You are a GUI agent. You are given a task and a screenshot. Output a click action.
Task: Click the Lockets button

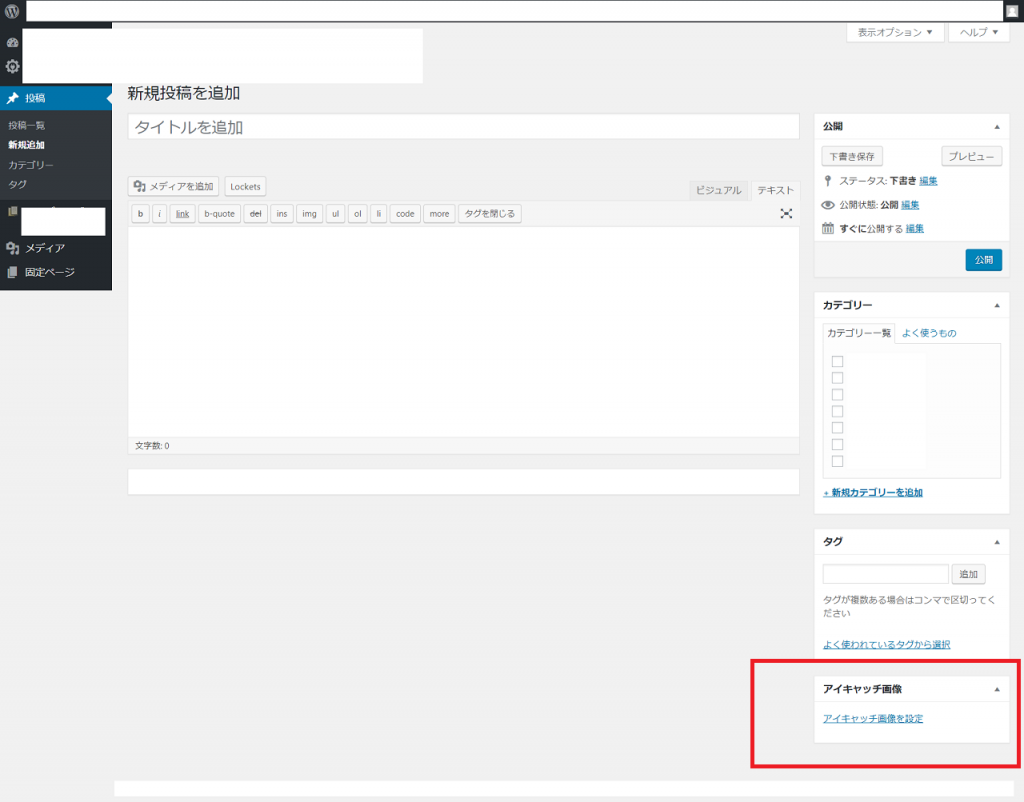246,186
